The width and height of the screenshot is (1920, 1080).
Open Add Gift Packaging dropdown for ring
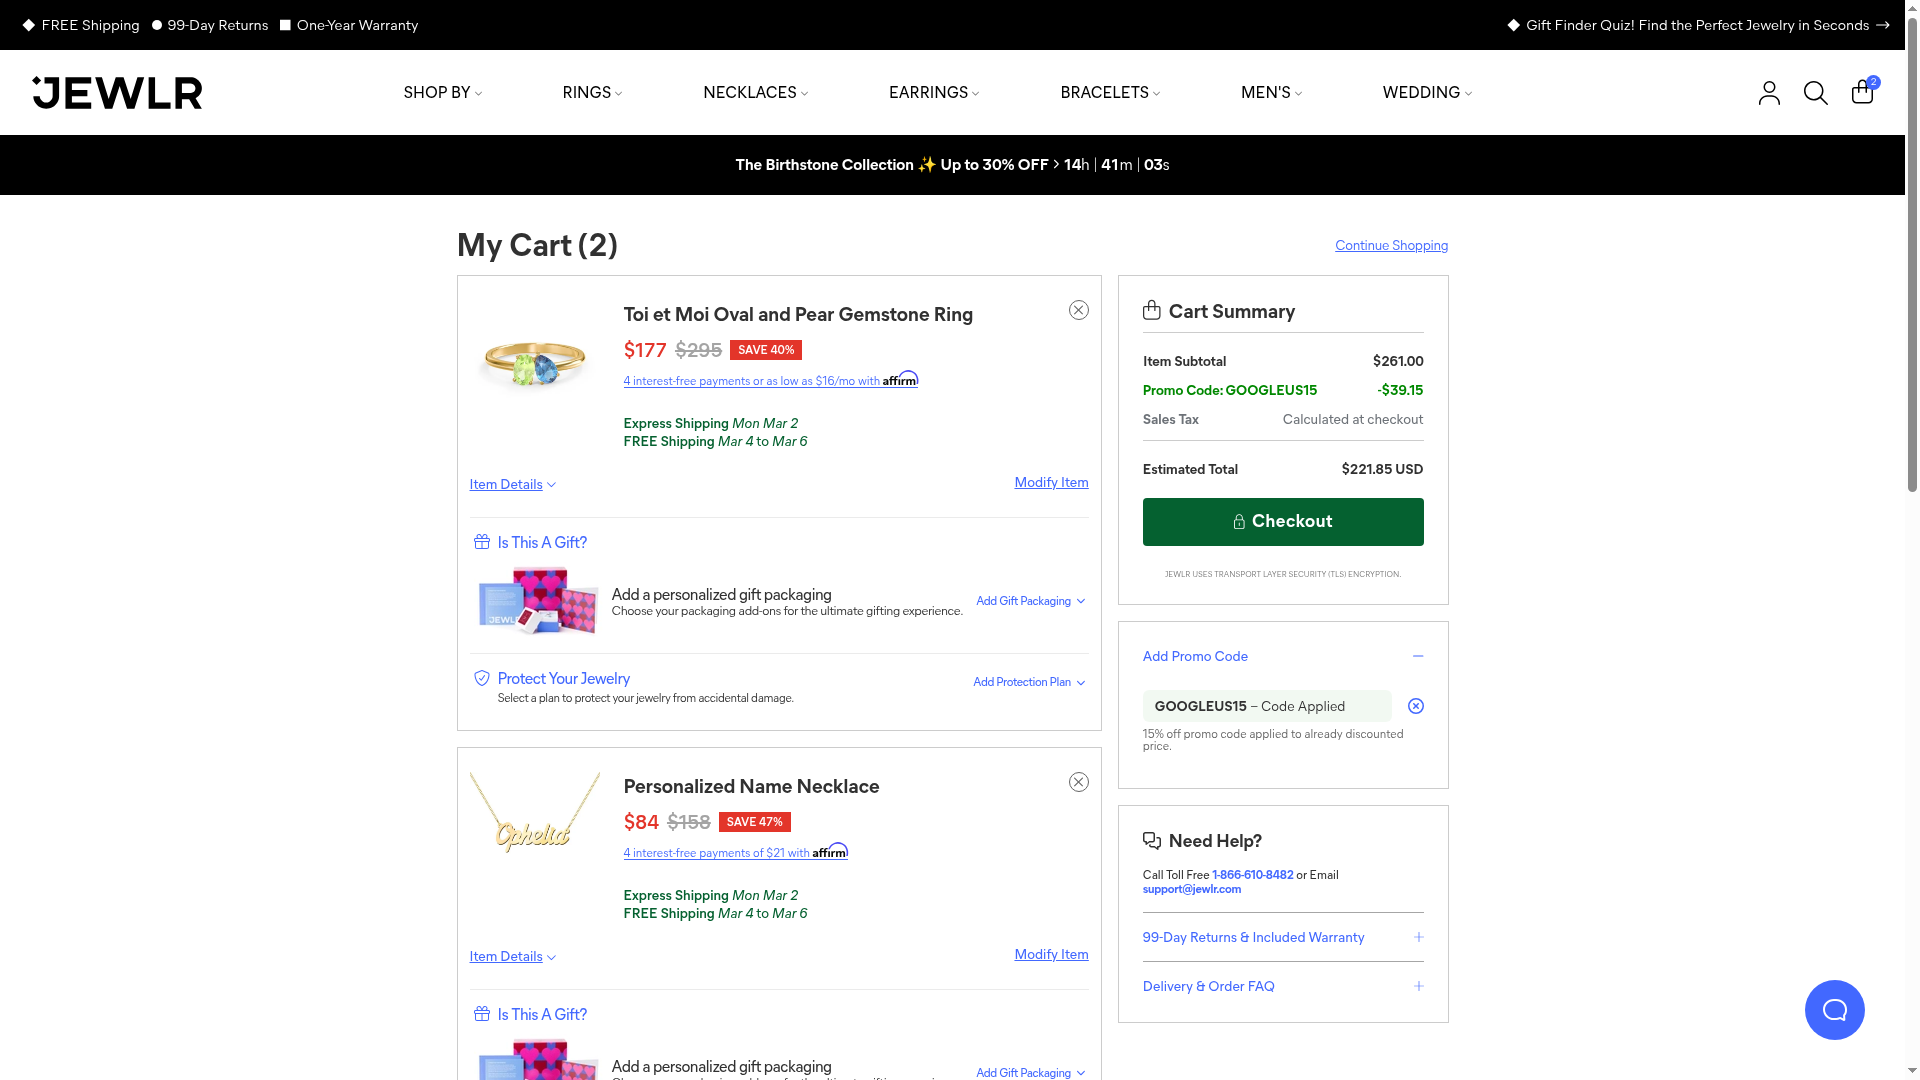1030,601
